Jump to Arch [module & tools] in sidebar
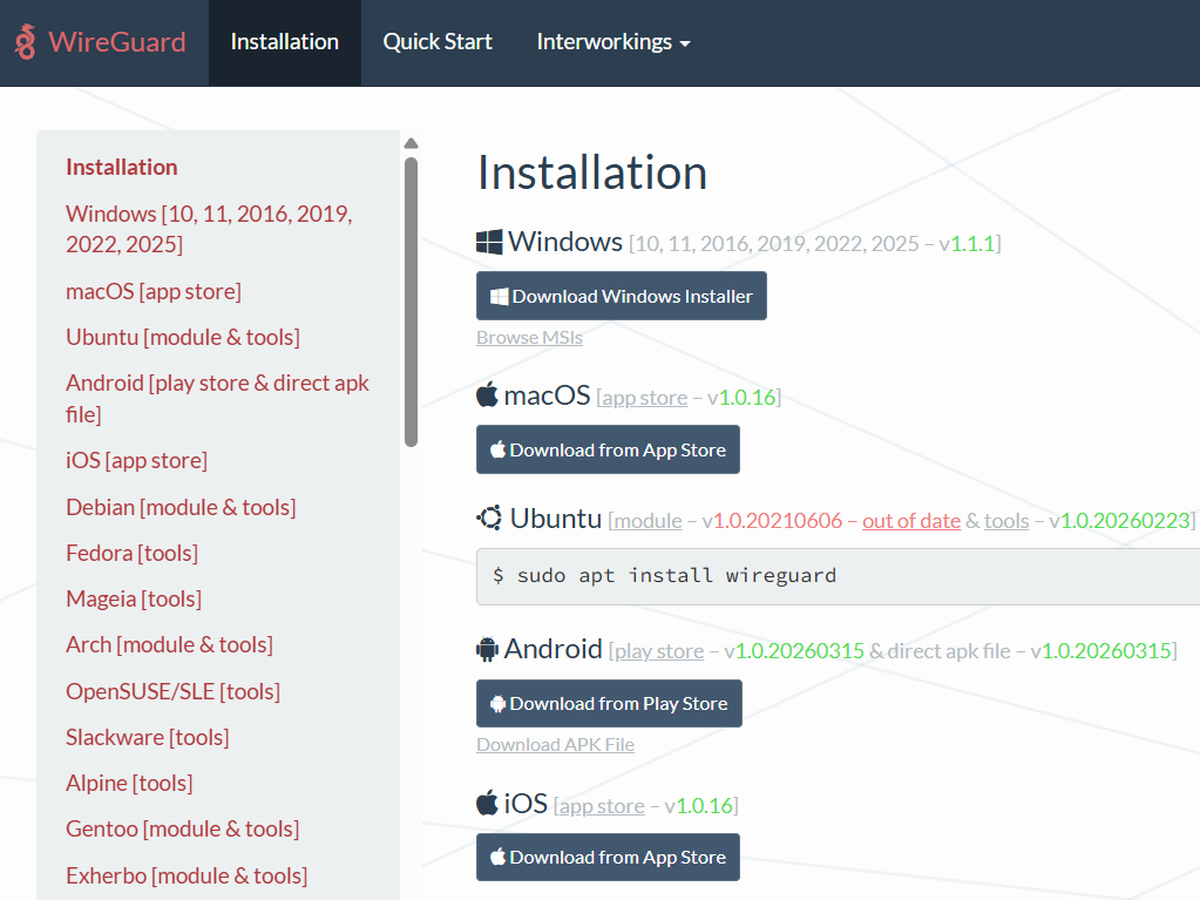 170,646
